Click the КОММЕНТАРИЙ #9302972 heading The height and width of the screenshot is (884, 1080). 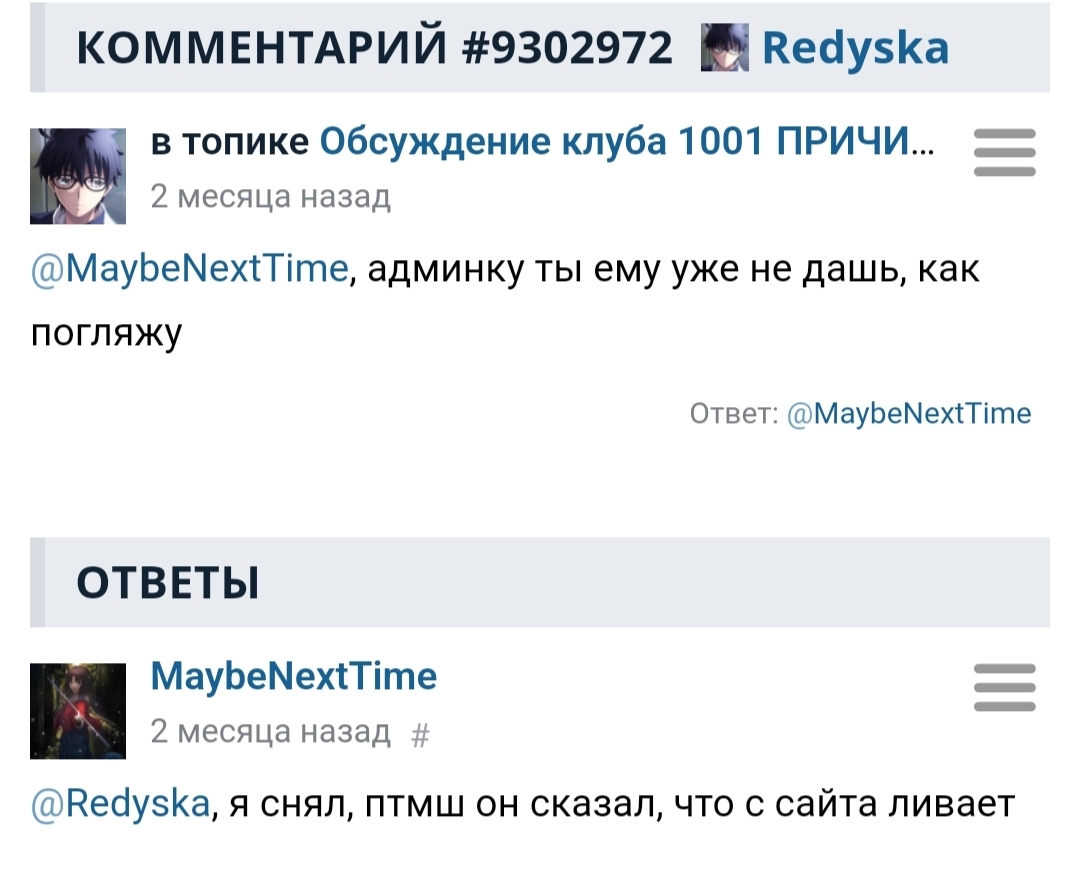pos(376,48)
